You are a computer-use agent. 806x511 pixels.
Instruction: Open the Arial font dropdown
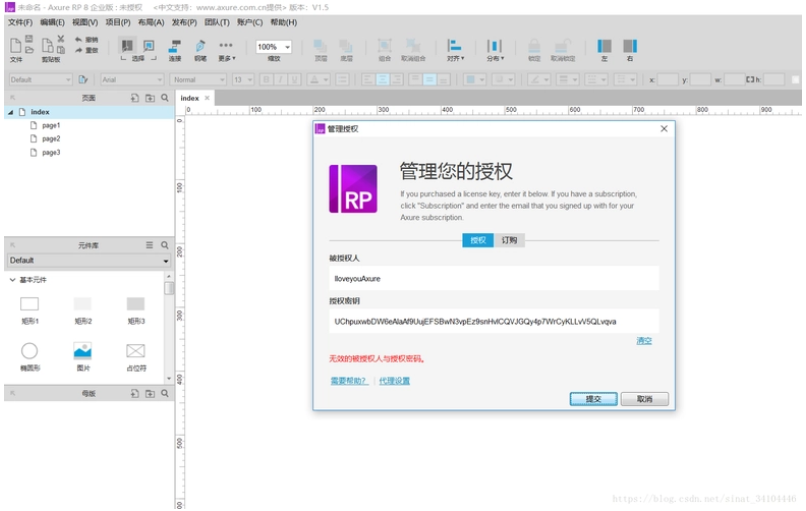point(132,80)
